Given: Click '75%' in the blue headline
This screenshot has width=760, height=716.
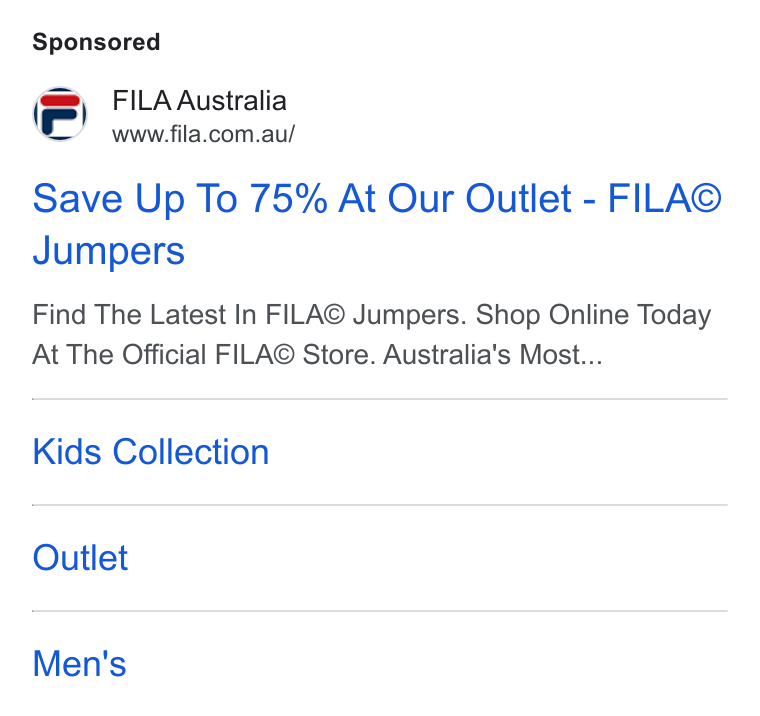Looking at the screenshot, I should pos(288,198).
